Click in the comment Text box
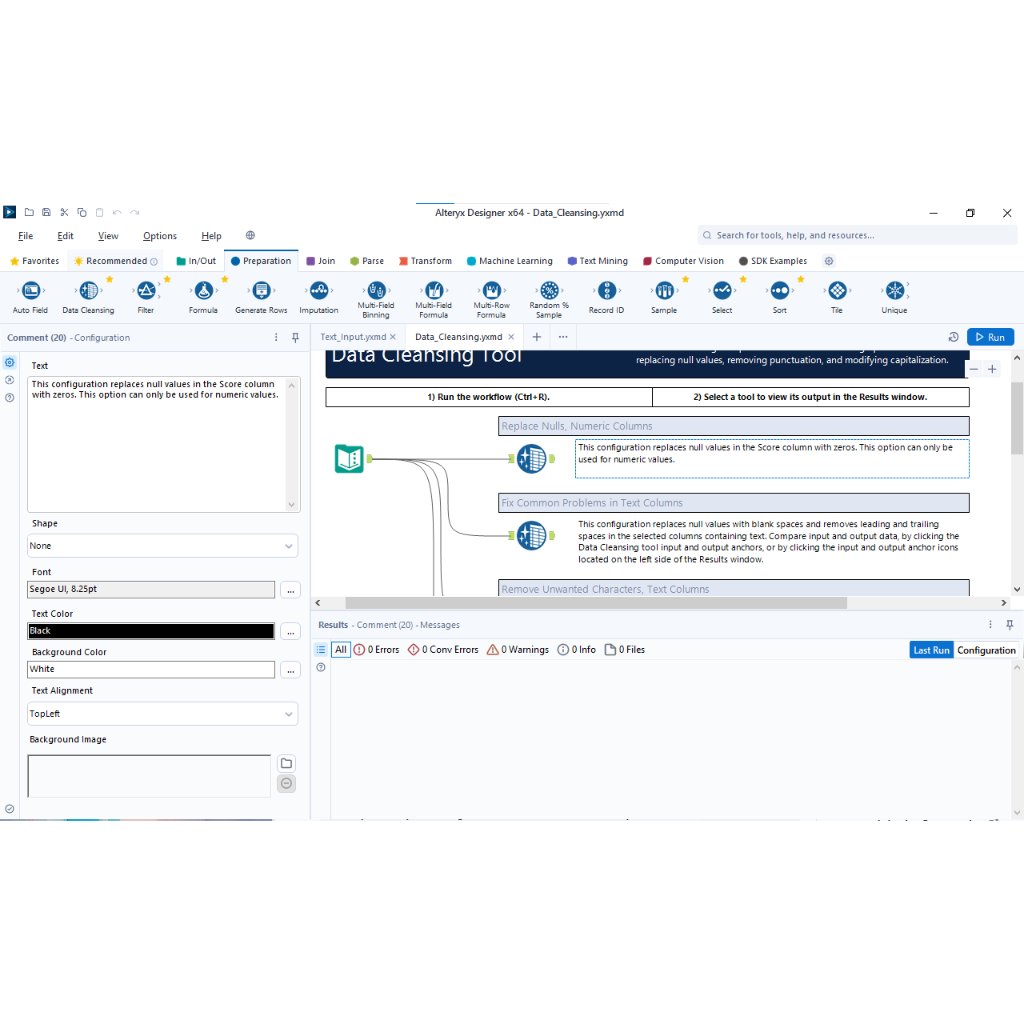The height and width of the screenshot is (1024, 1024). point(157,444)
